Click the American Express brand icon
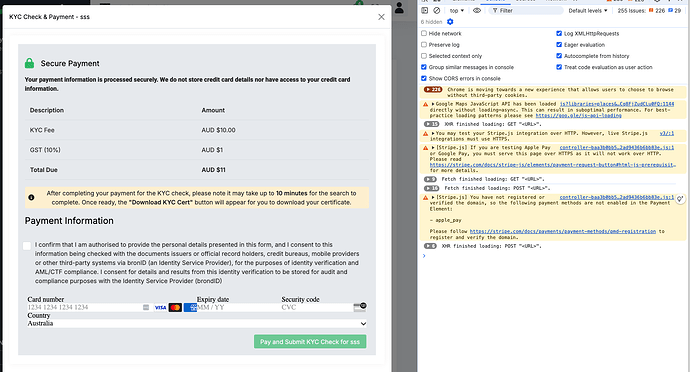 tap(190, 307)
